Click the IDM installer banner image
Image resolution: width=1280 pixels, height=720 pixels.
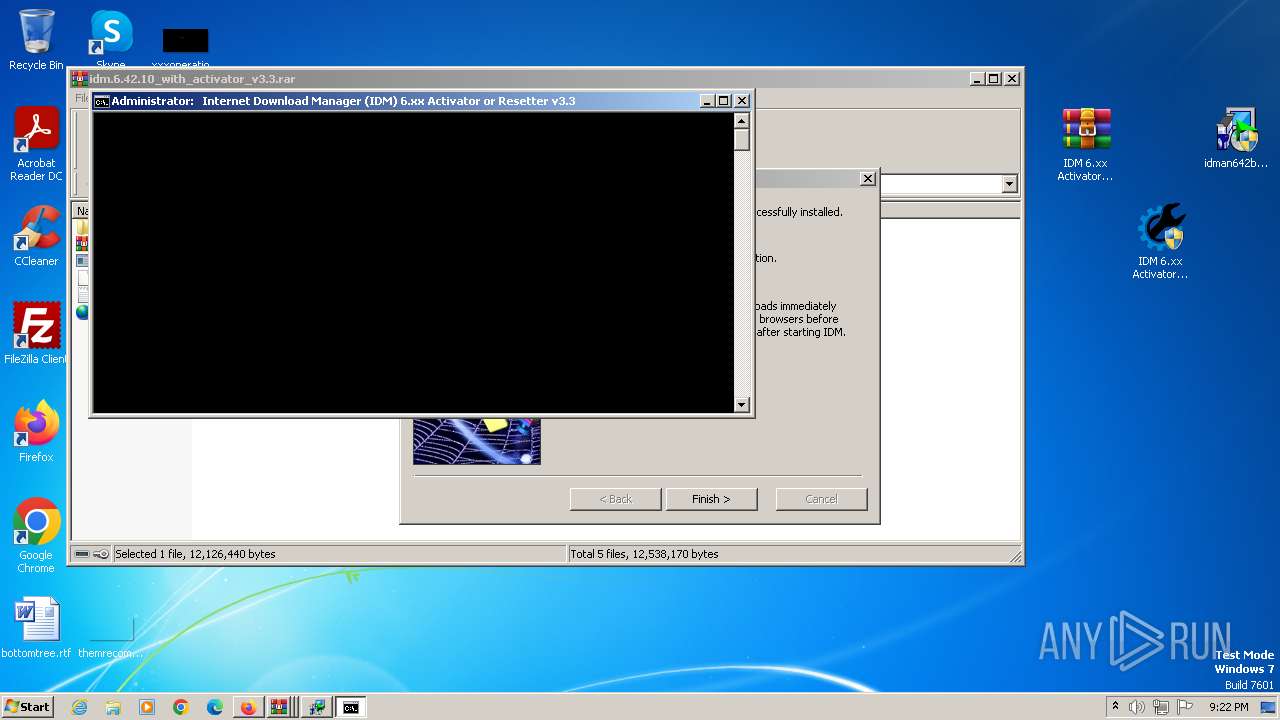point(477,441)
